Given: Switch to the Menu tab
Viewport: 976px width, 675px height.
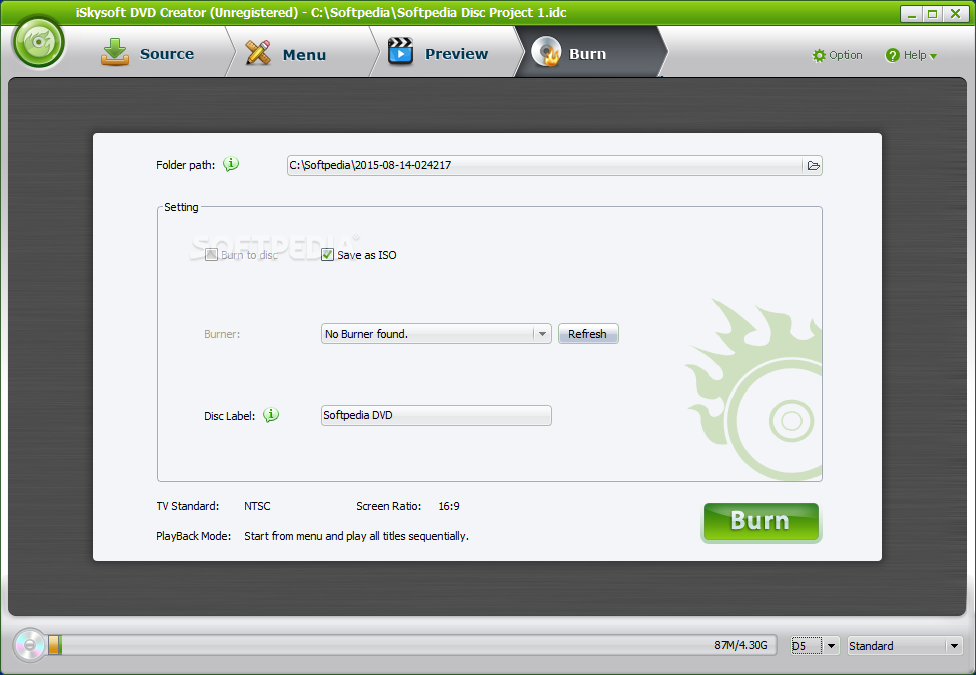Looking at the screenshot, I should click(286, 54).
